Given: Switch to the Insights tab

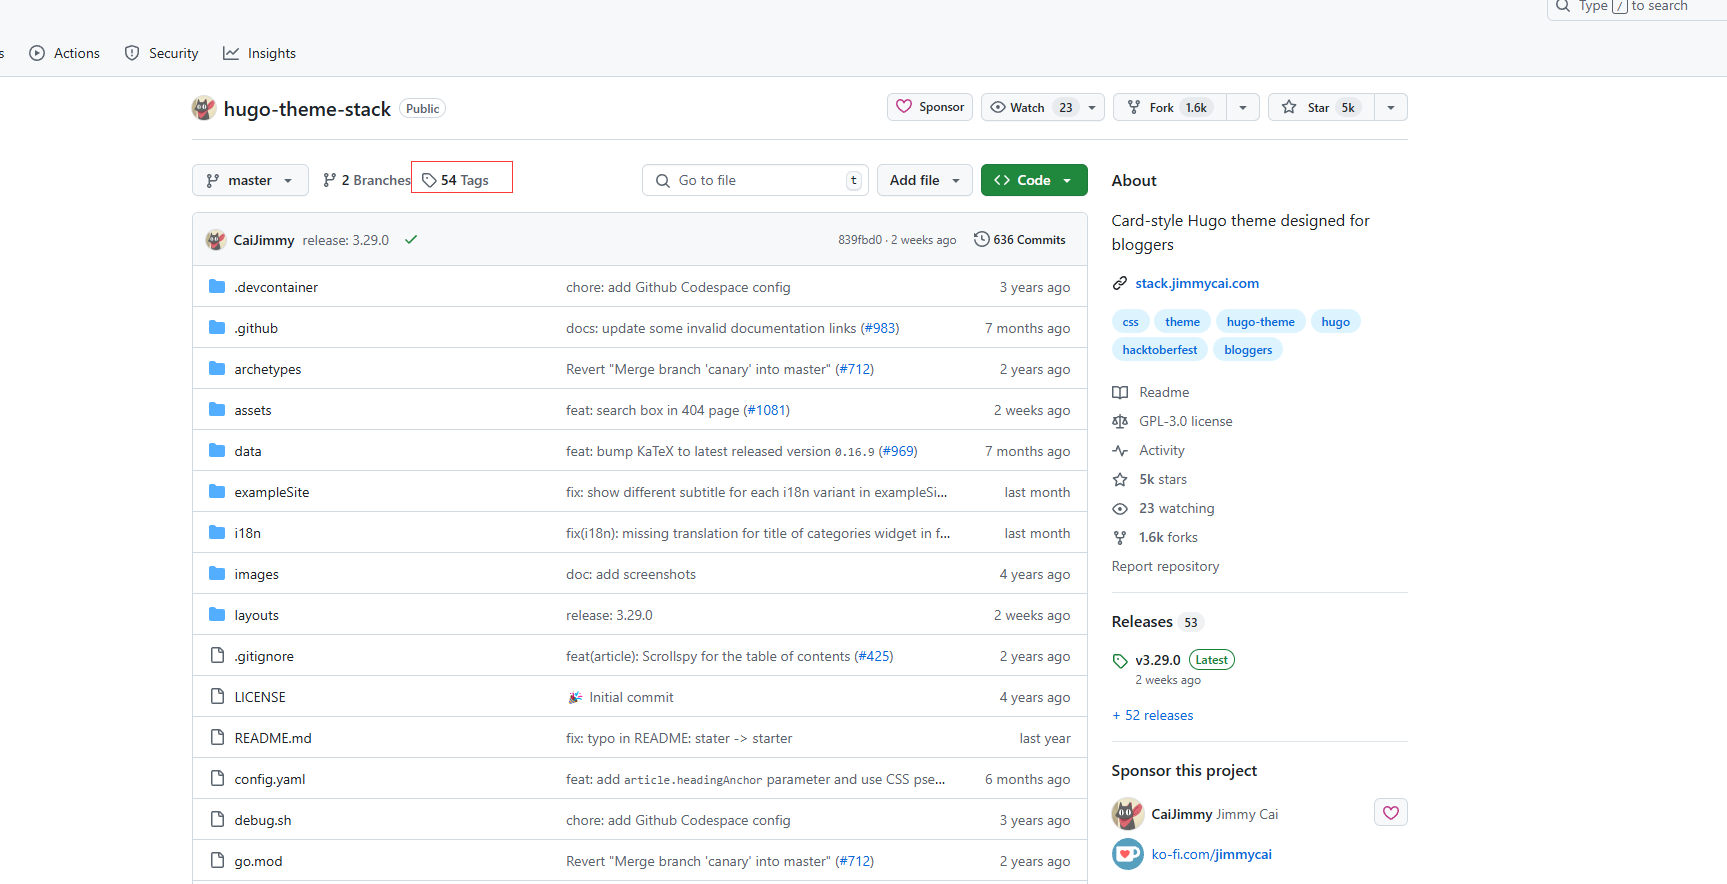Looking at the screenshot, I should coord(260,53).
